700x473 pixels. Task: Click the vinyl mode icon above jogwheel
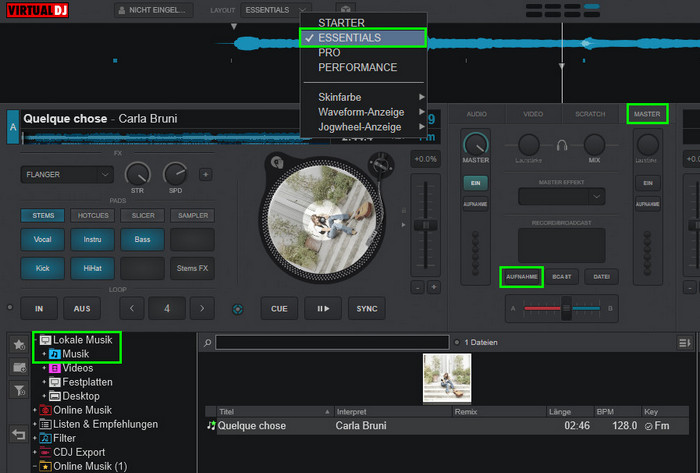point(277,162)
